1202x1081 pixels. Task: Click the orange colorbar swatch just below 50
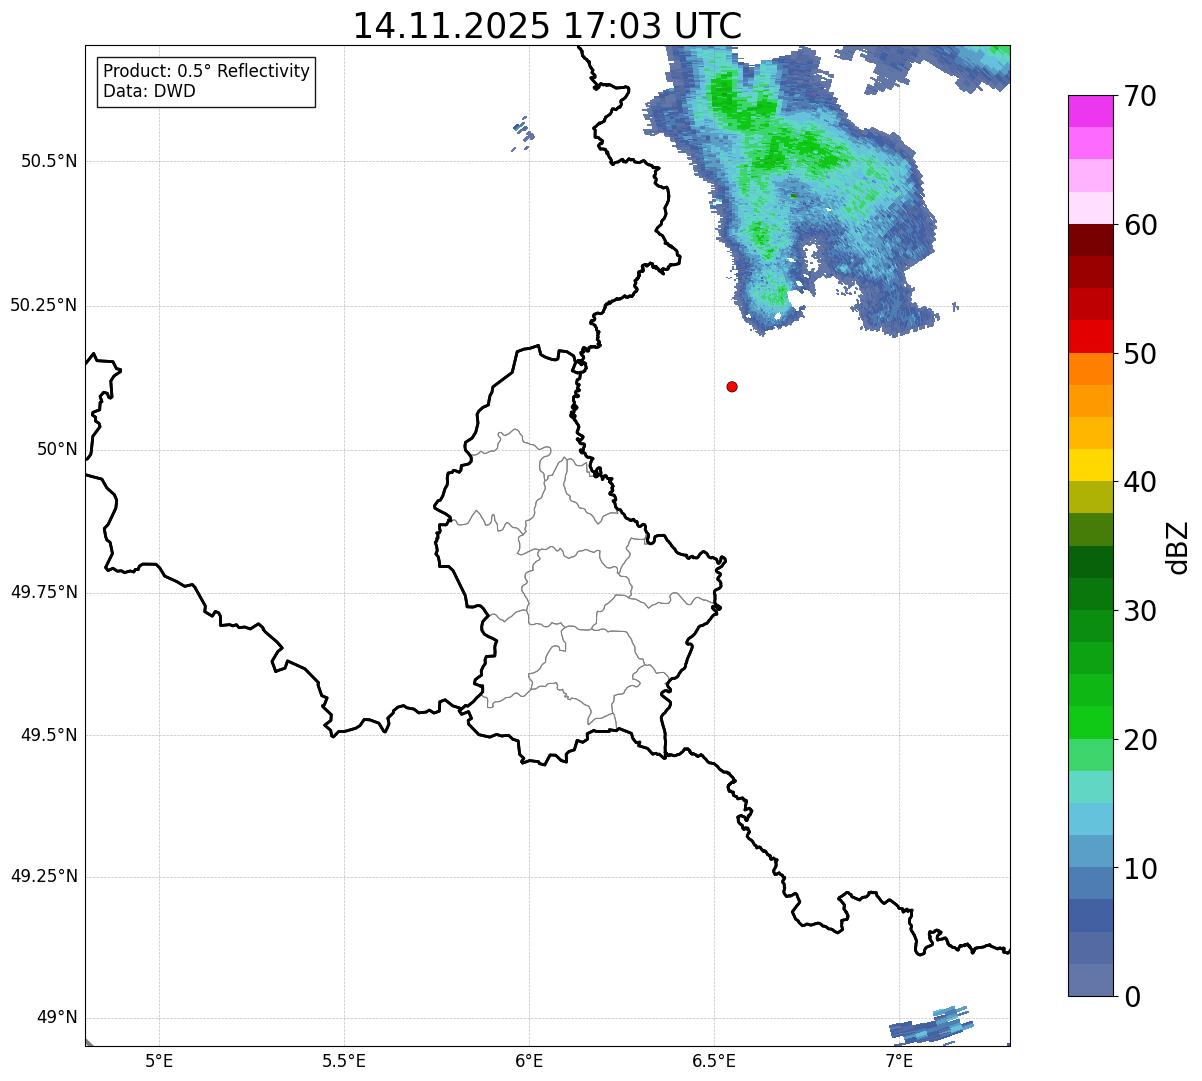click(1091, 369)
